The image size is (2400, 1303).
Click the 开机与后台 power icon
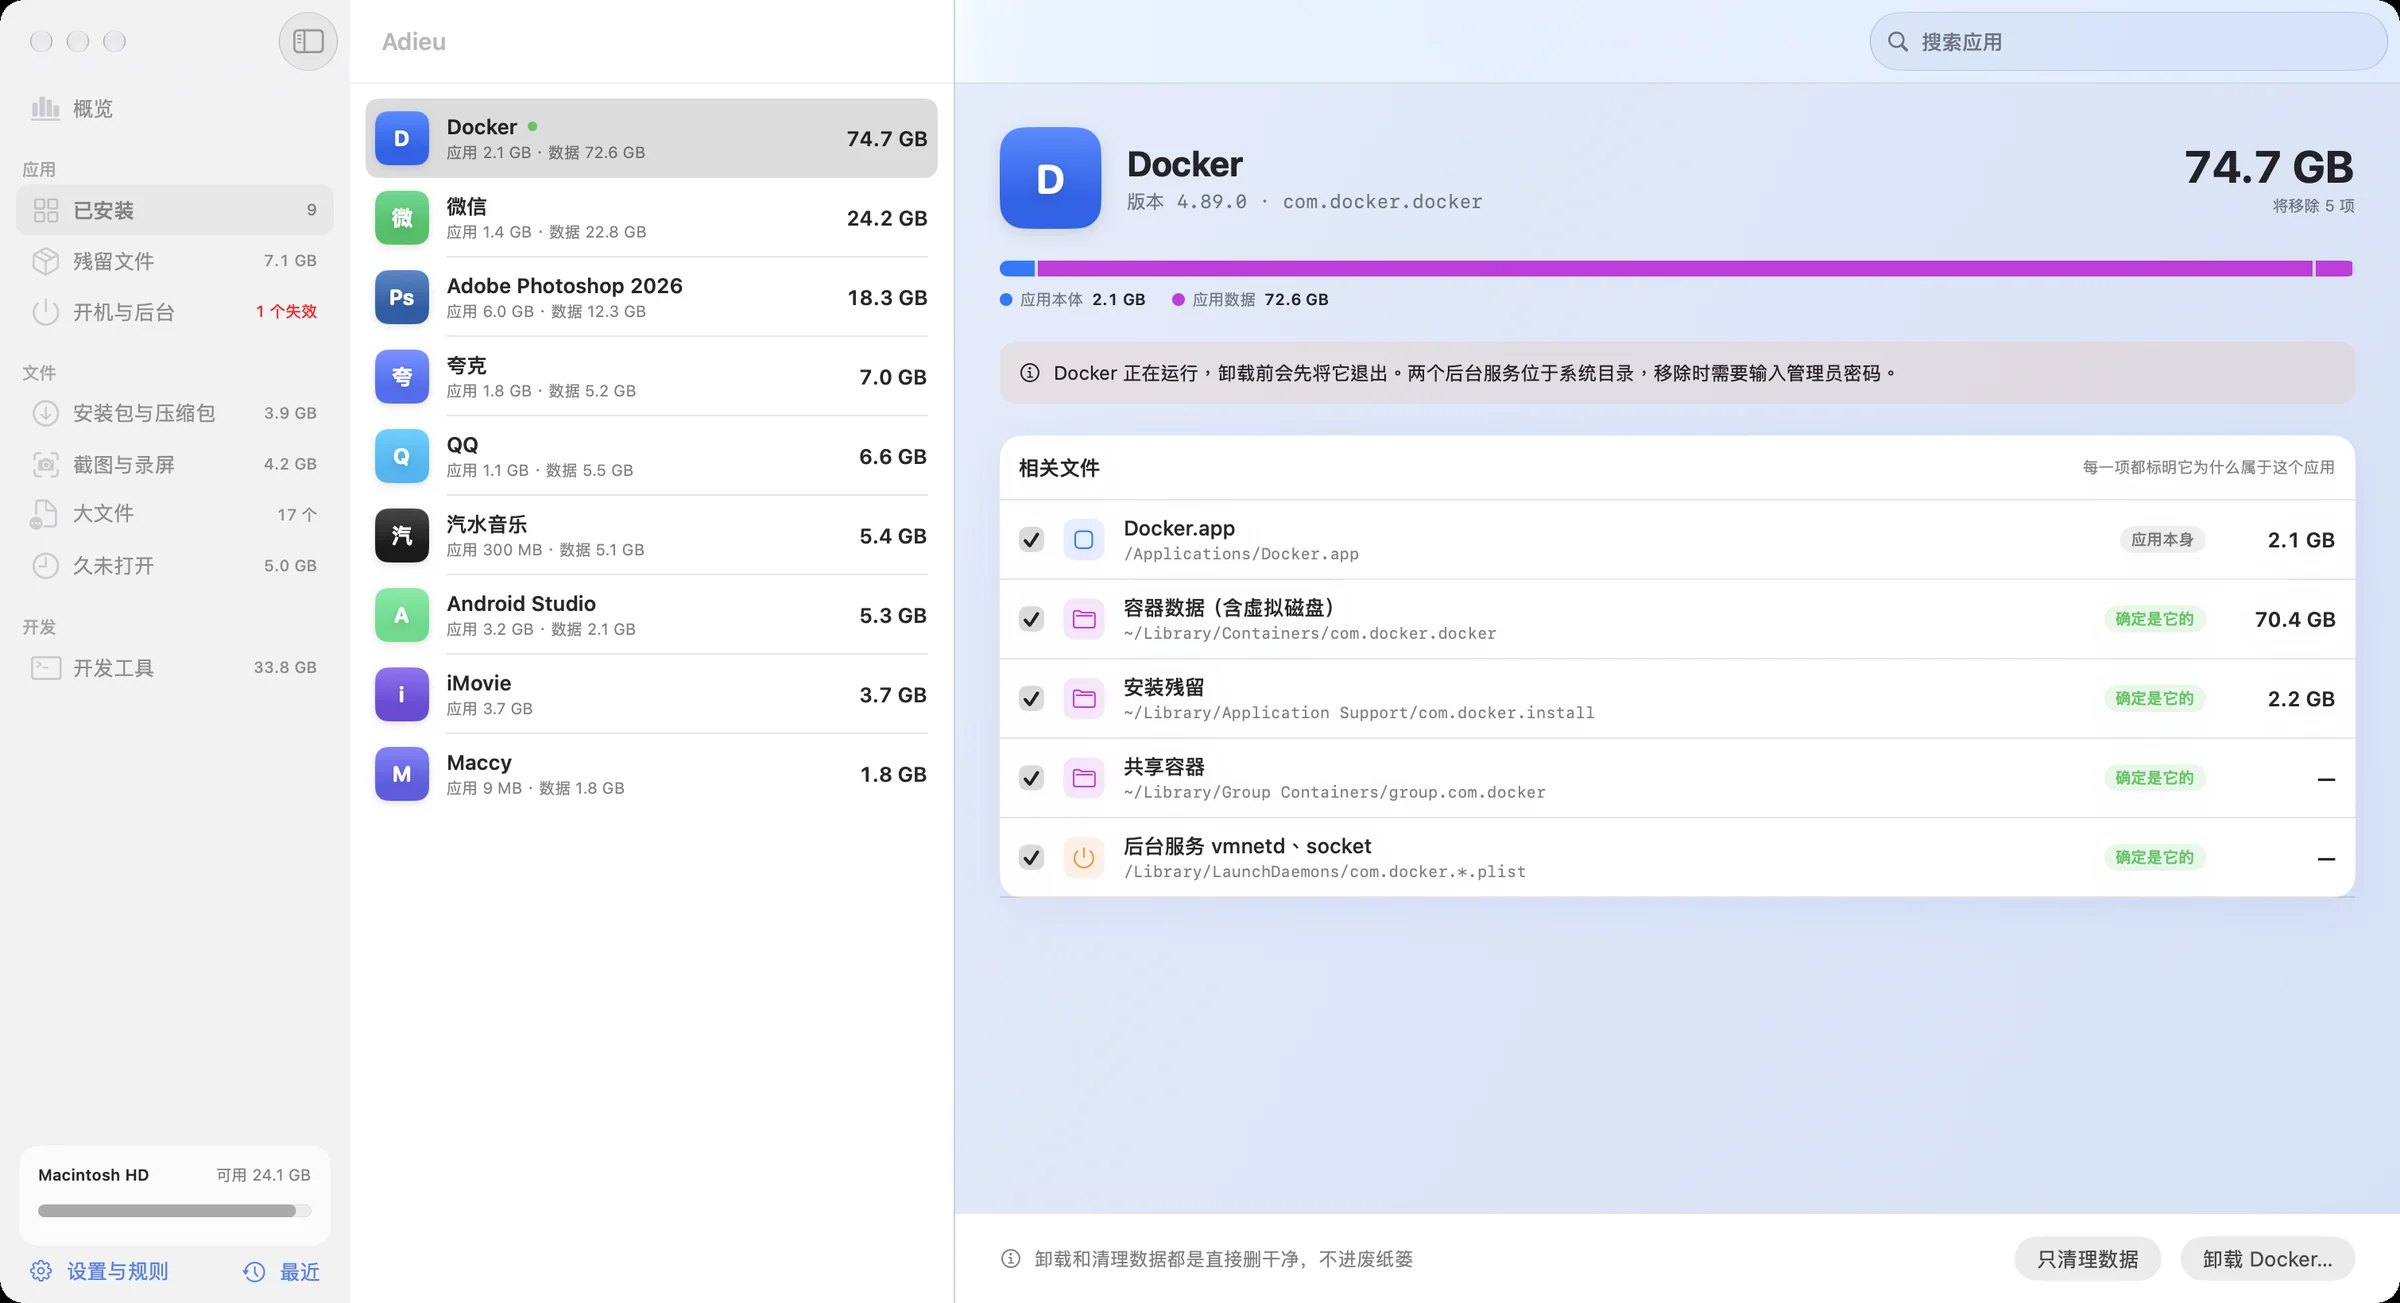coord(46,312)
